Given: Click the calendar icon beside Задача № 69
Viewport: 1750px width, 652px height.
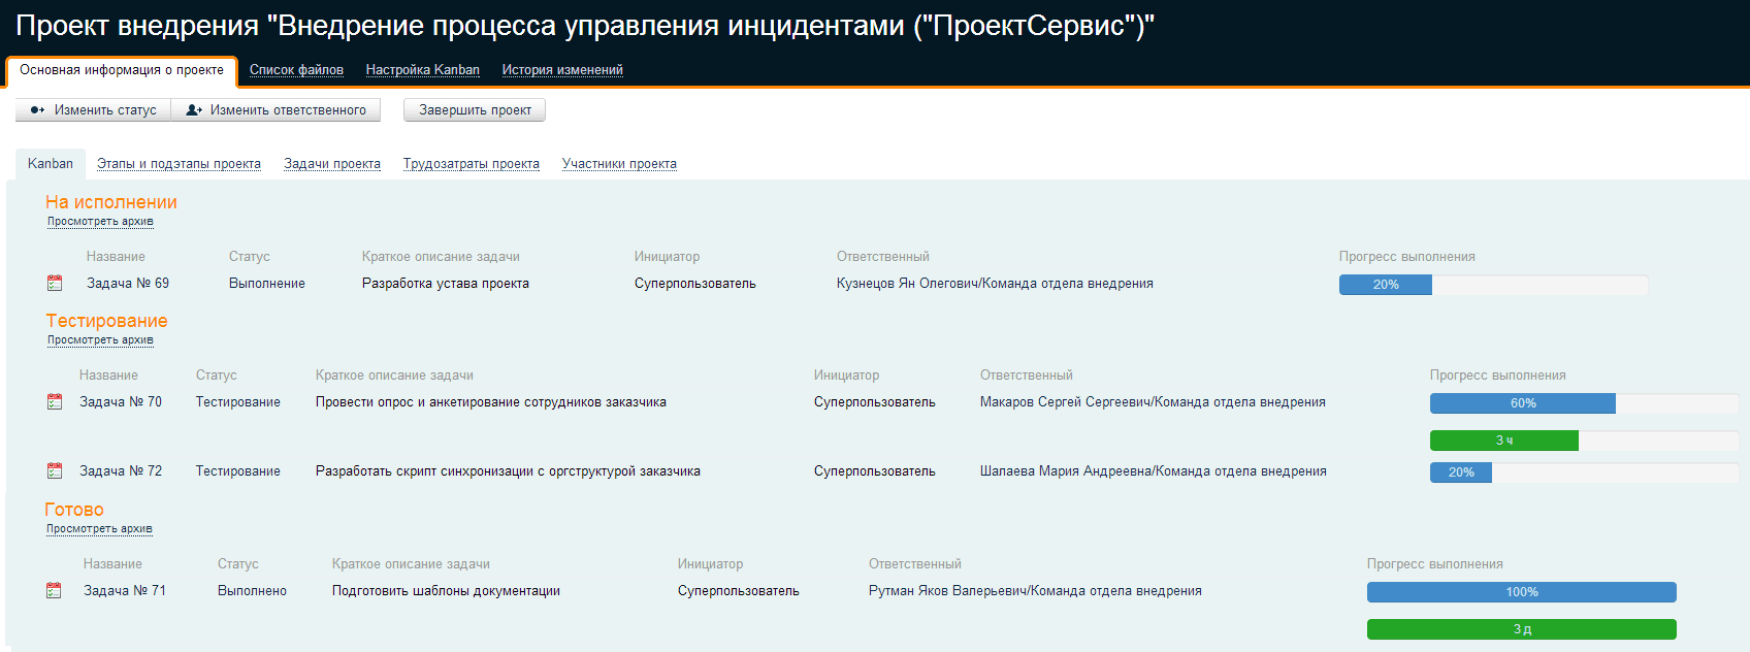Looking at the screenshot, I should 55,284.
